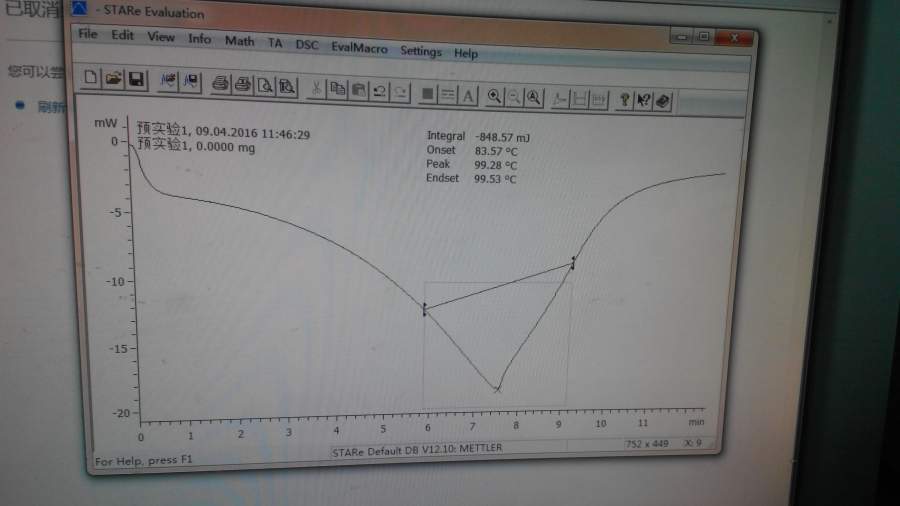
Task: Zoom out using the minus magnifier icon
Action: [514, 98]
